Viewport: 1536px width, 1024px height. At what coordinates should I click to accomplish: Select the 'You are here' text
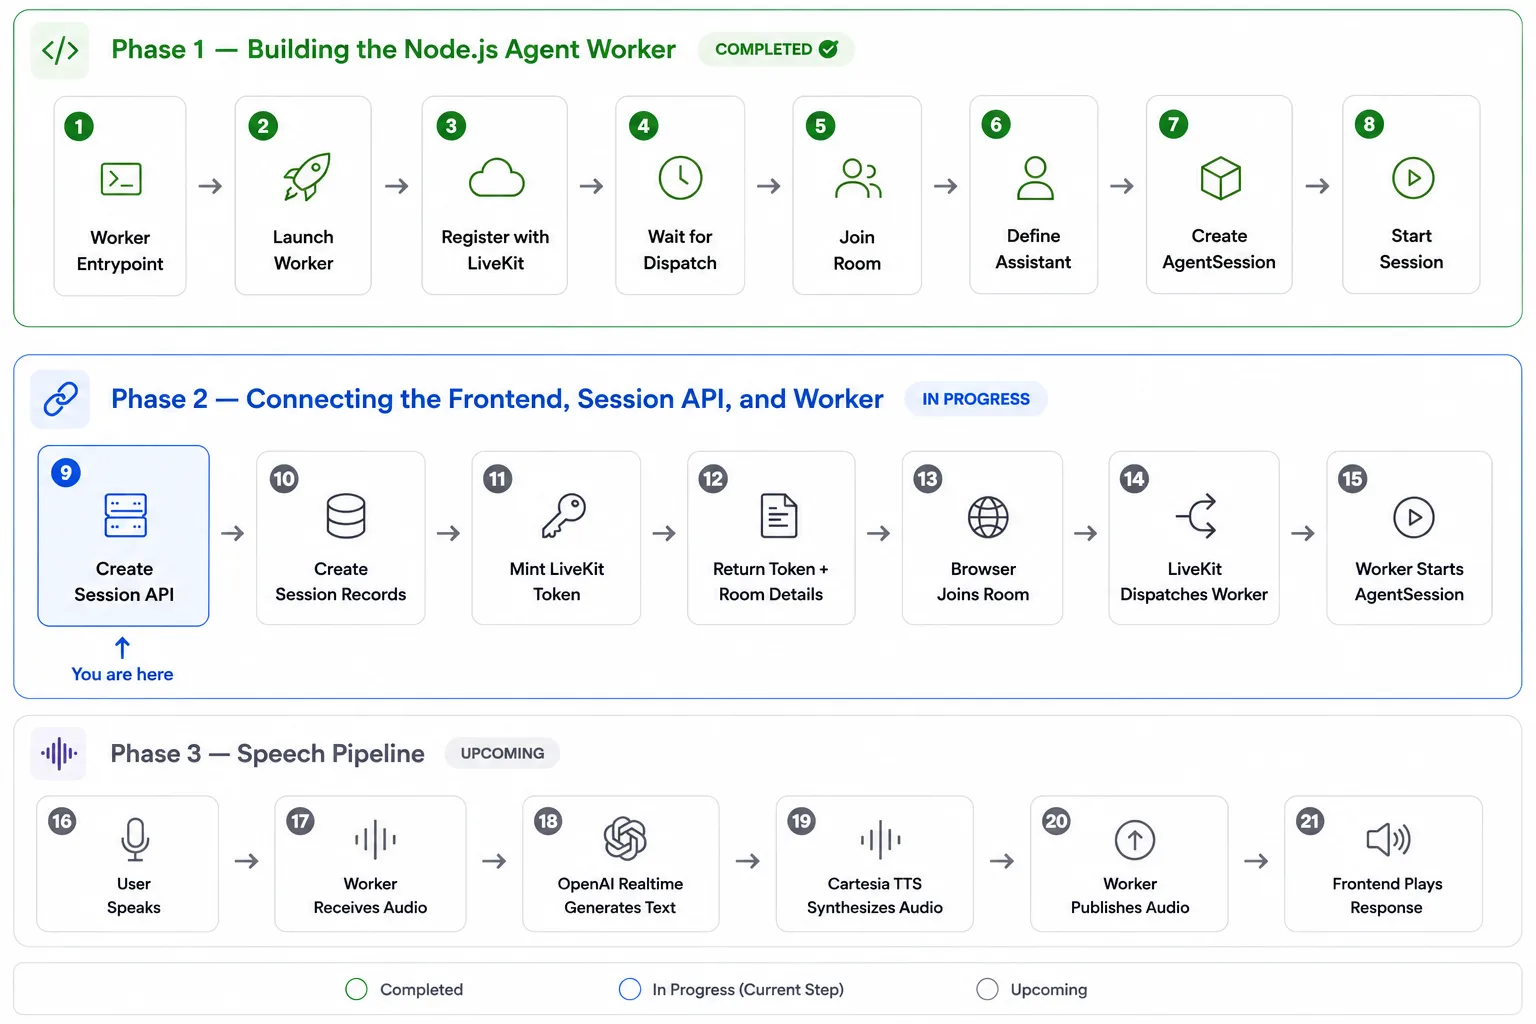pos(122,674)
